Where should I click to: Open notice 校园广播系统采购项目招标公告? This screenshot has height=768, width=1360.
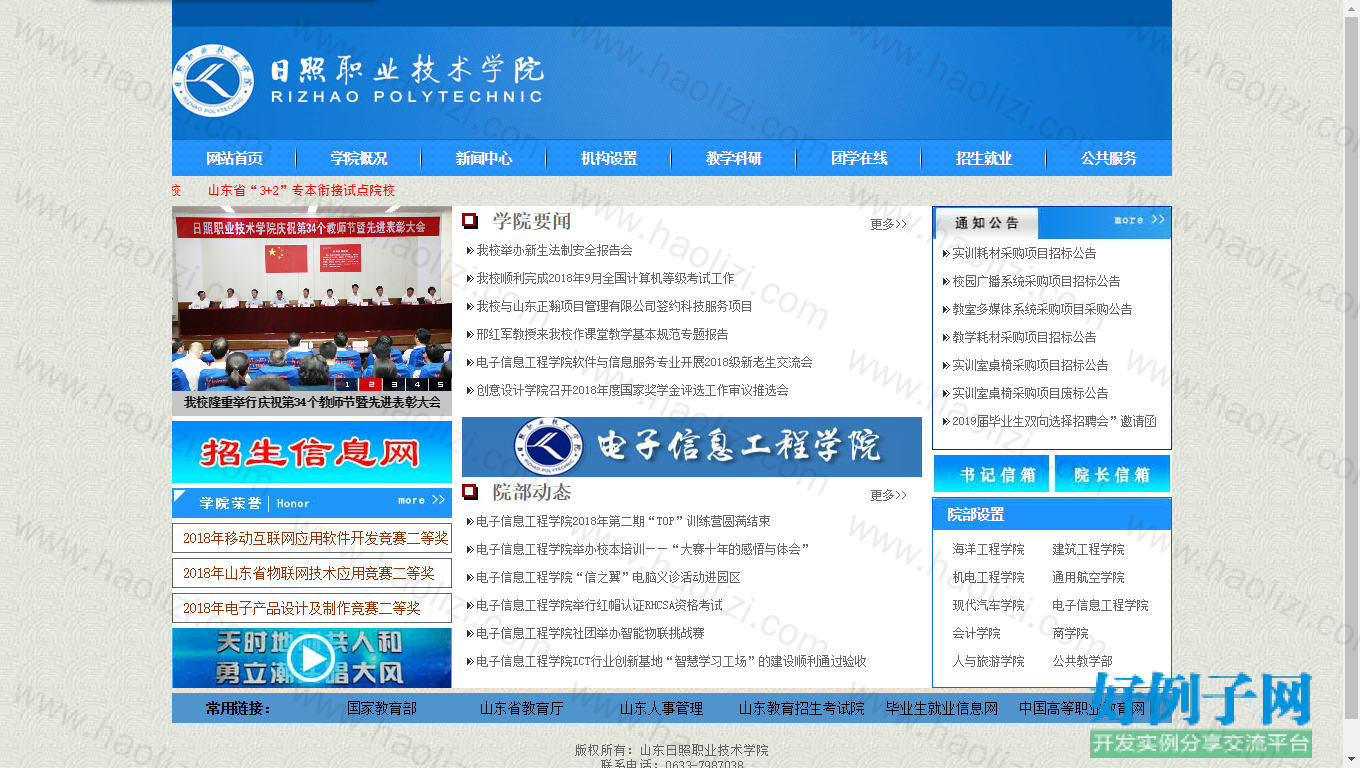(x=1036, y=281)
